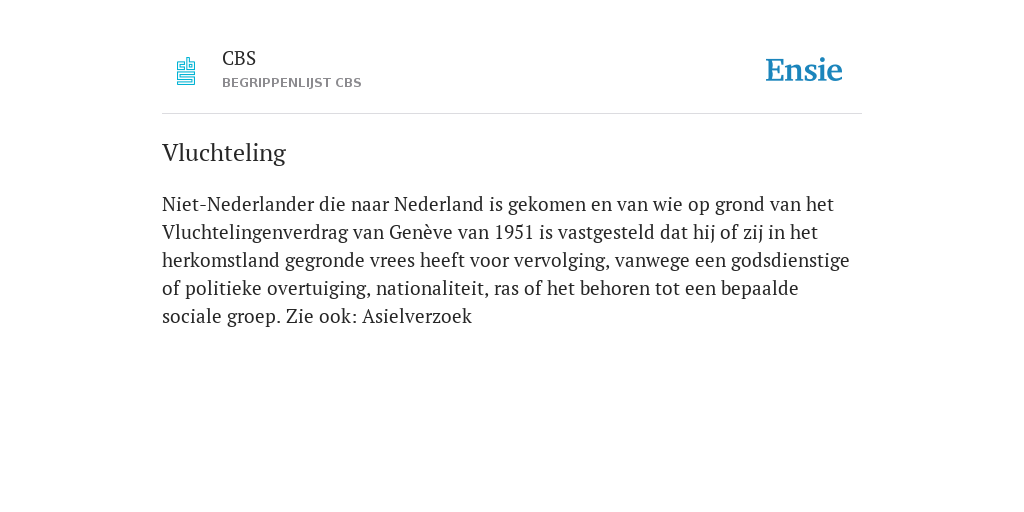The height and width of the screenshot is (512, 1024).
Task: Click the CBS logo icon
Action: [186, 71]
